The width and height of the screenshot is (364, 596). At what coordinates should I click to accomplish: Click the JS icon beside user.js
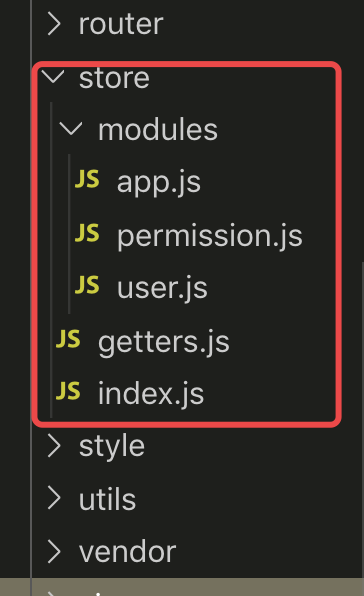87,285
